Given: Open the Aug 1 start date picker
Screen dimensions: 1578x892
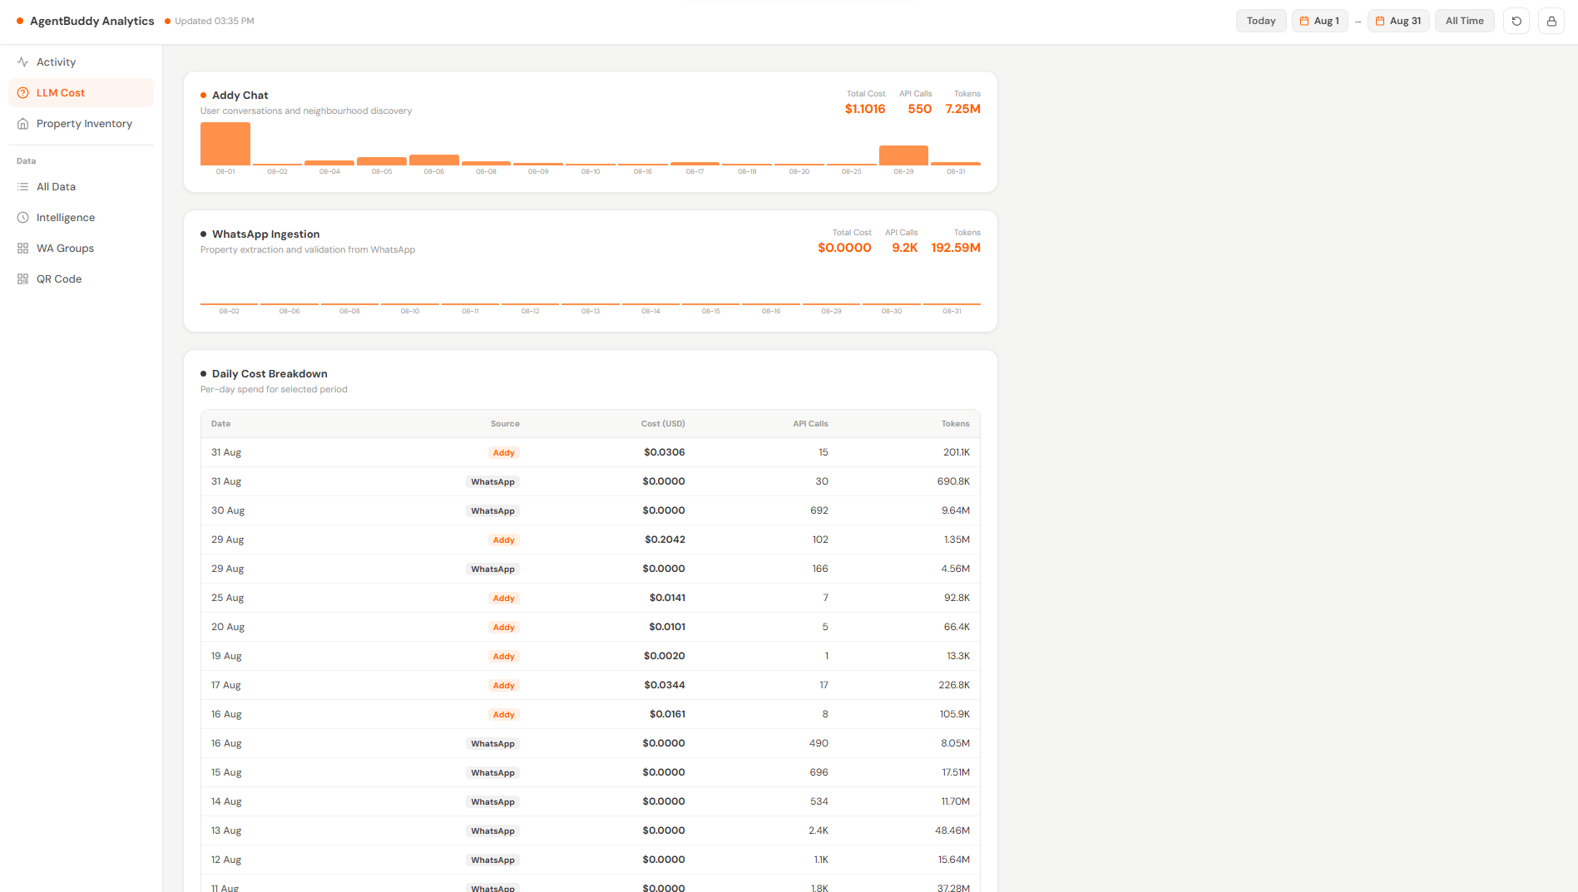Looking at the screenshot, I should pos(1320,21).
